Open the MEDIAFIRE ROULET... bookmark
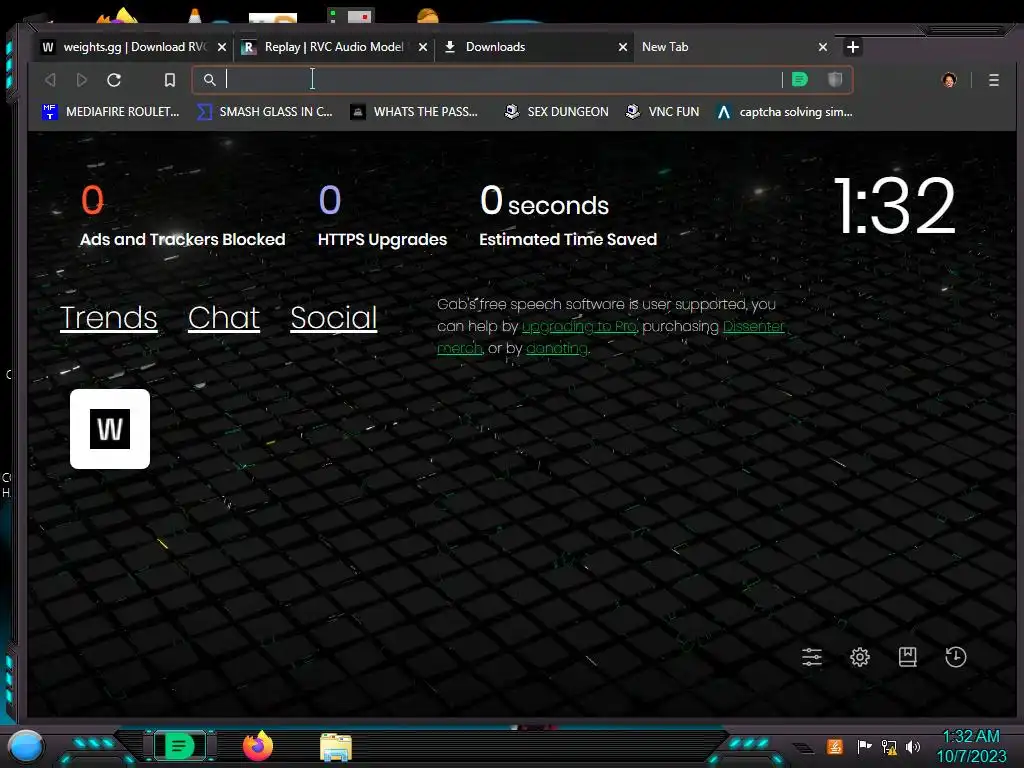This screenshot has width=1024, height=768. pyautogui.click(x=110, y=112)
